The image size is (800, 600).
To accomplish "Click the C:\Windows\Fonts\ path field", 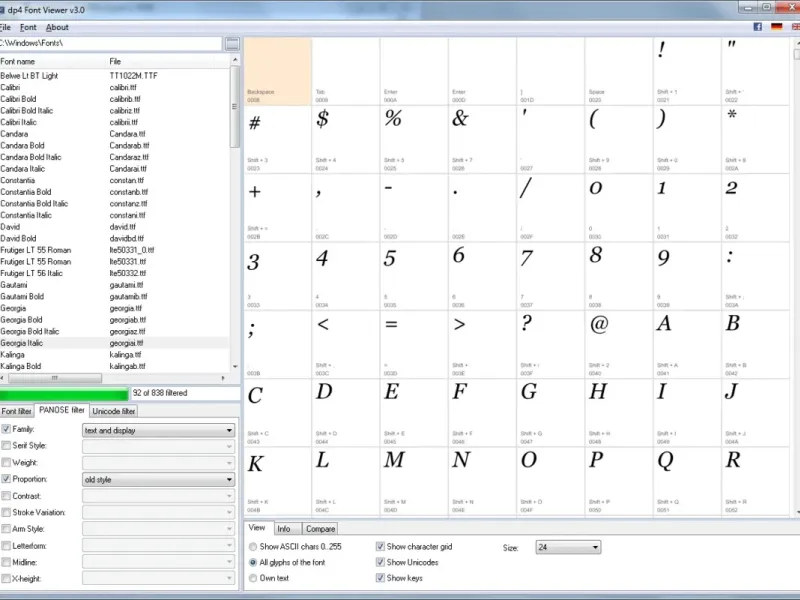I will (x=111, y=43).
